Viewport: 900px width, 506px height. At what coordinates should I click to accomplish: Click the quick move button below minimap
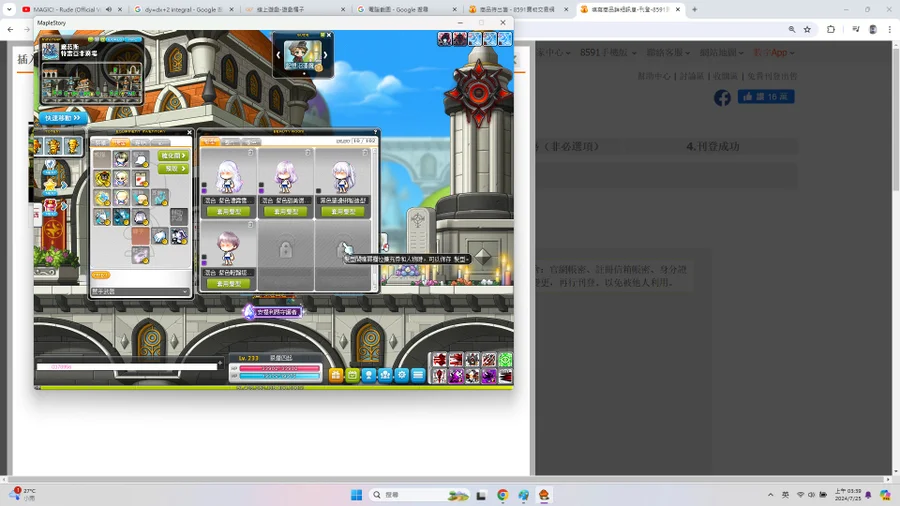(x=62, y=118)
